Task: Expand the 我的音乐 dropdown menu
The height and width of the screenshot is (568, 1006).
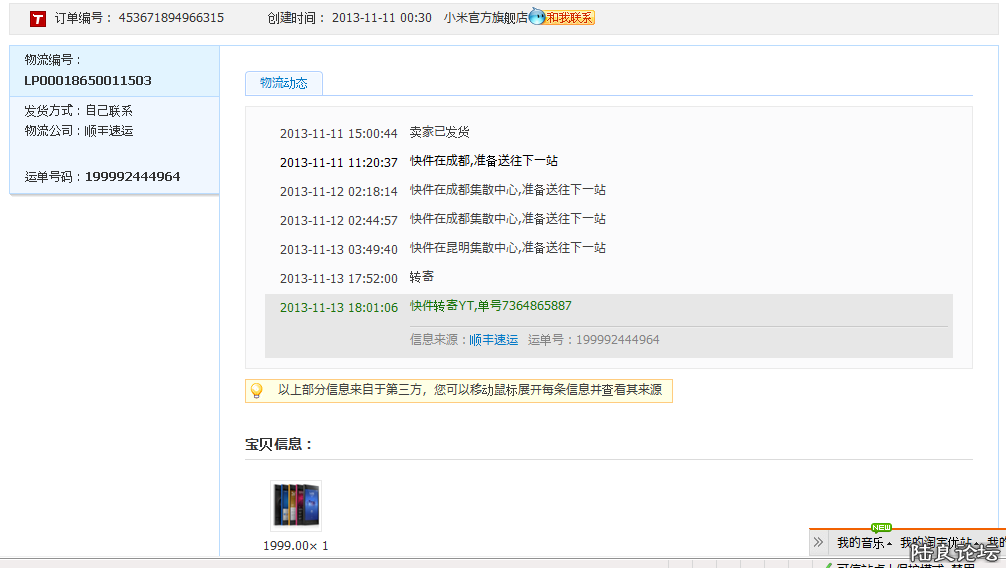Action: (863, 543)
